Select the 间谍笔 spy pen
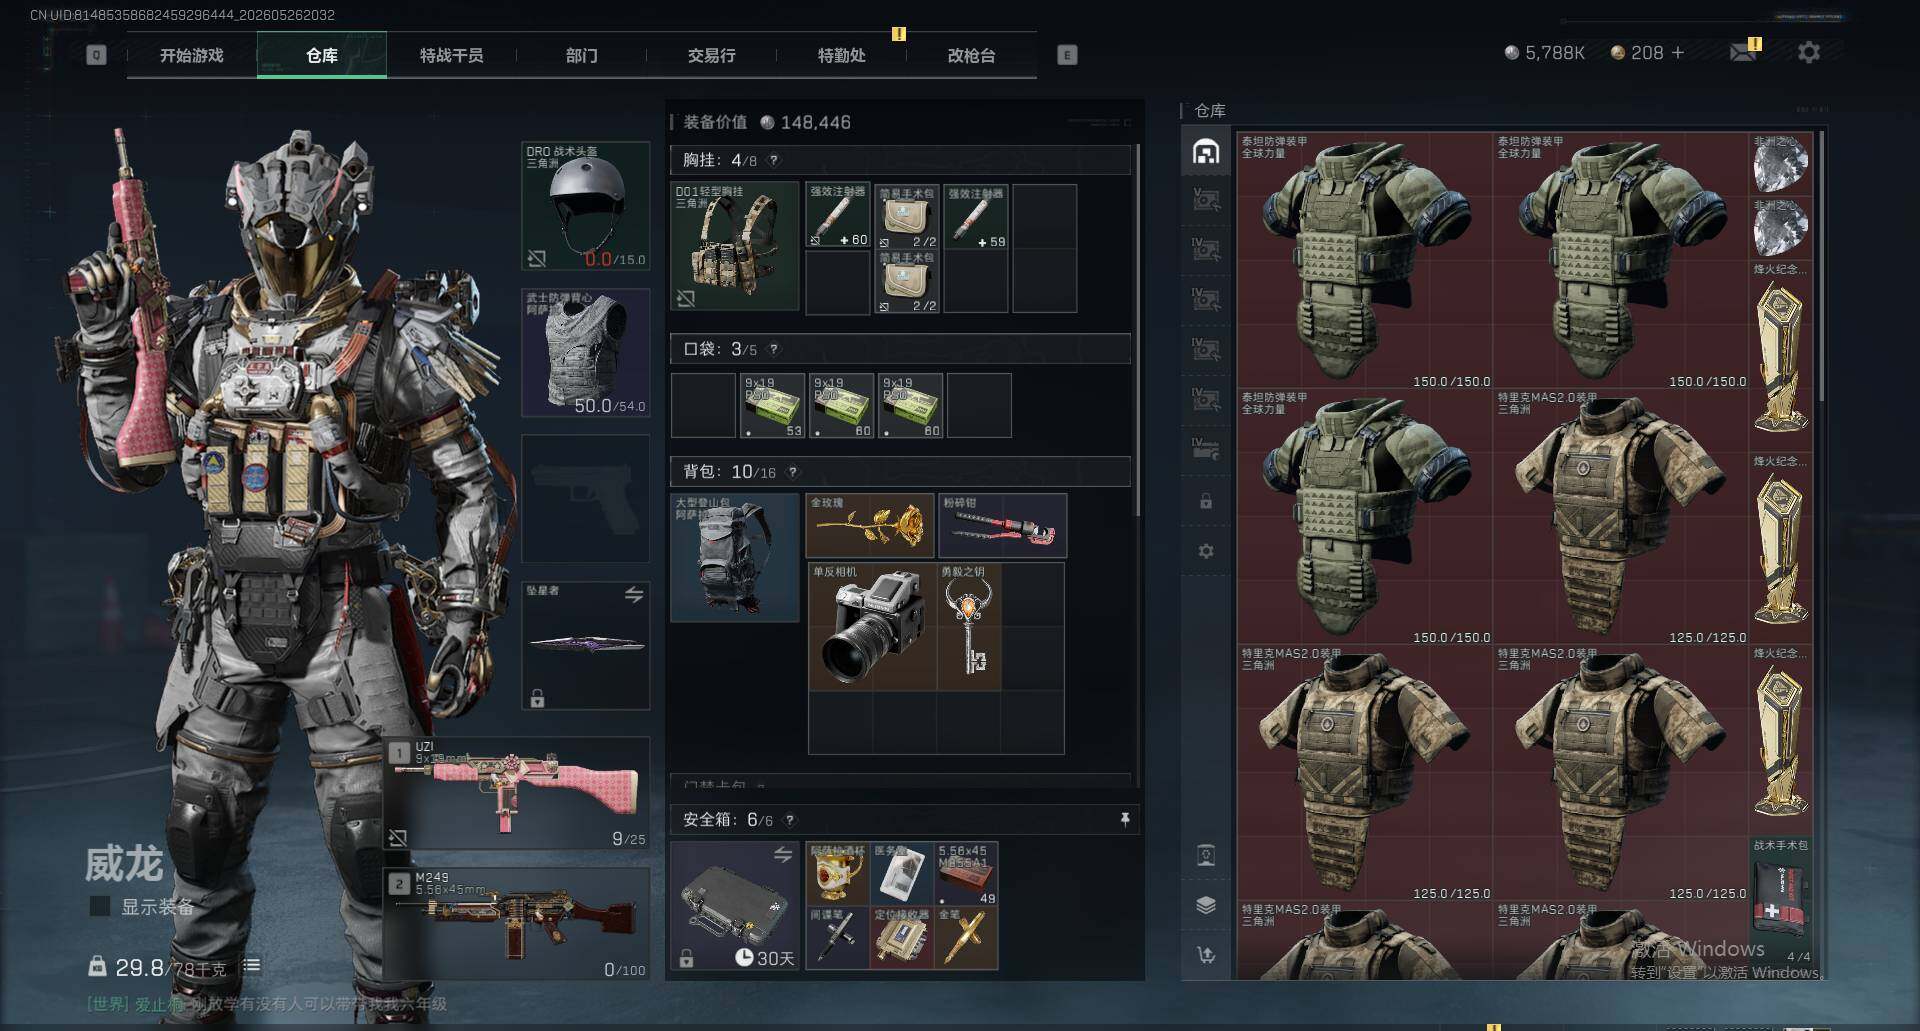This screenshot has height=1031, width=1920. pos(838,937)
